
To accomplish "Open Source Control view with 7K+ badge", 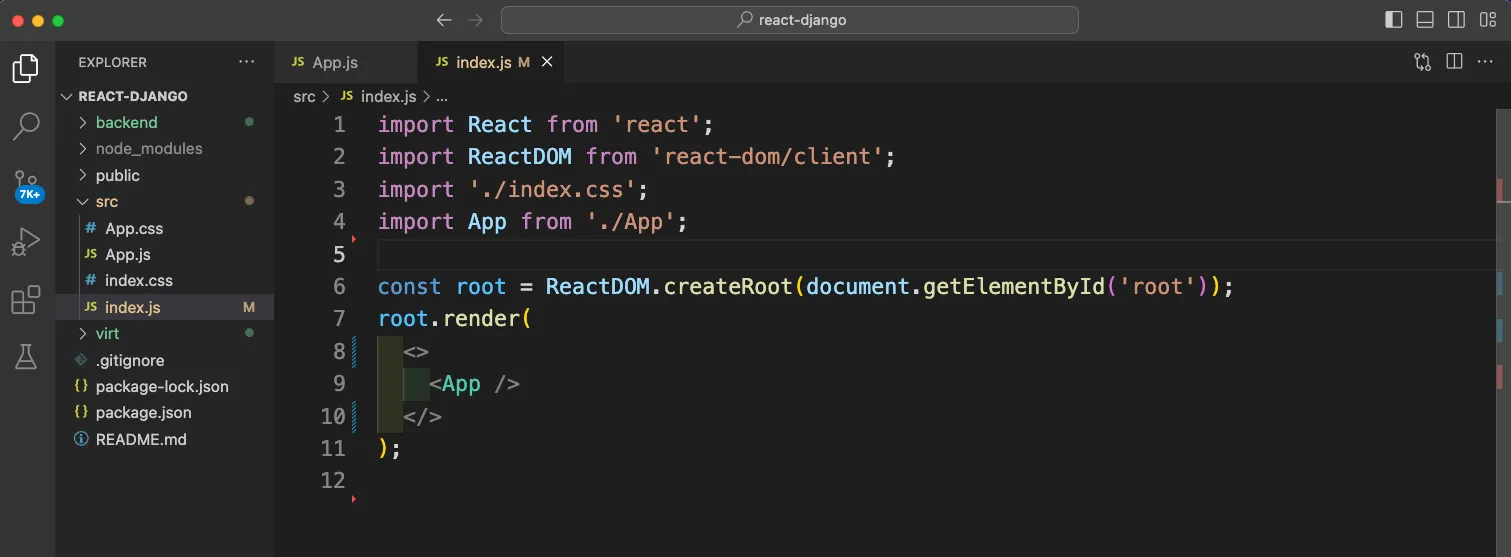I will pos(27,186).
